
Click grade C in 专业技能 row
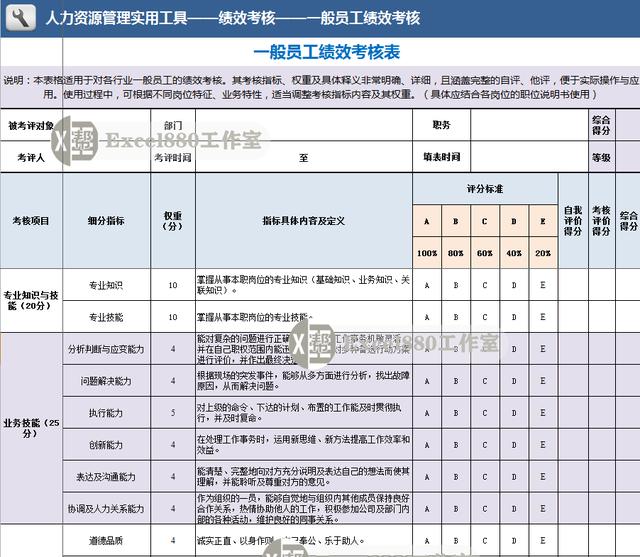[485, 317]
